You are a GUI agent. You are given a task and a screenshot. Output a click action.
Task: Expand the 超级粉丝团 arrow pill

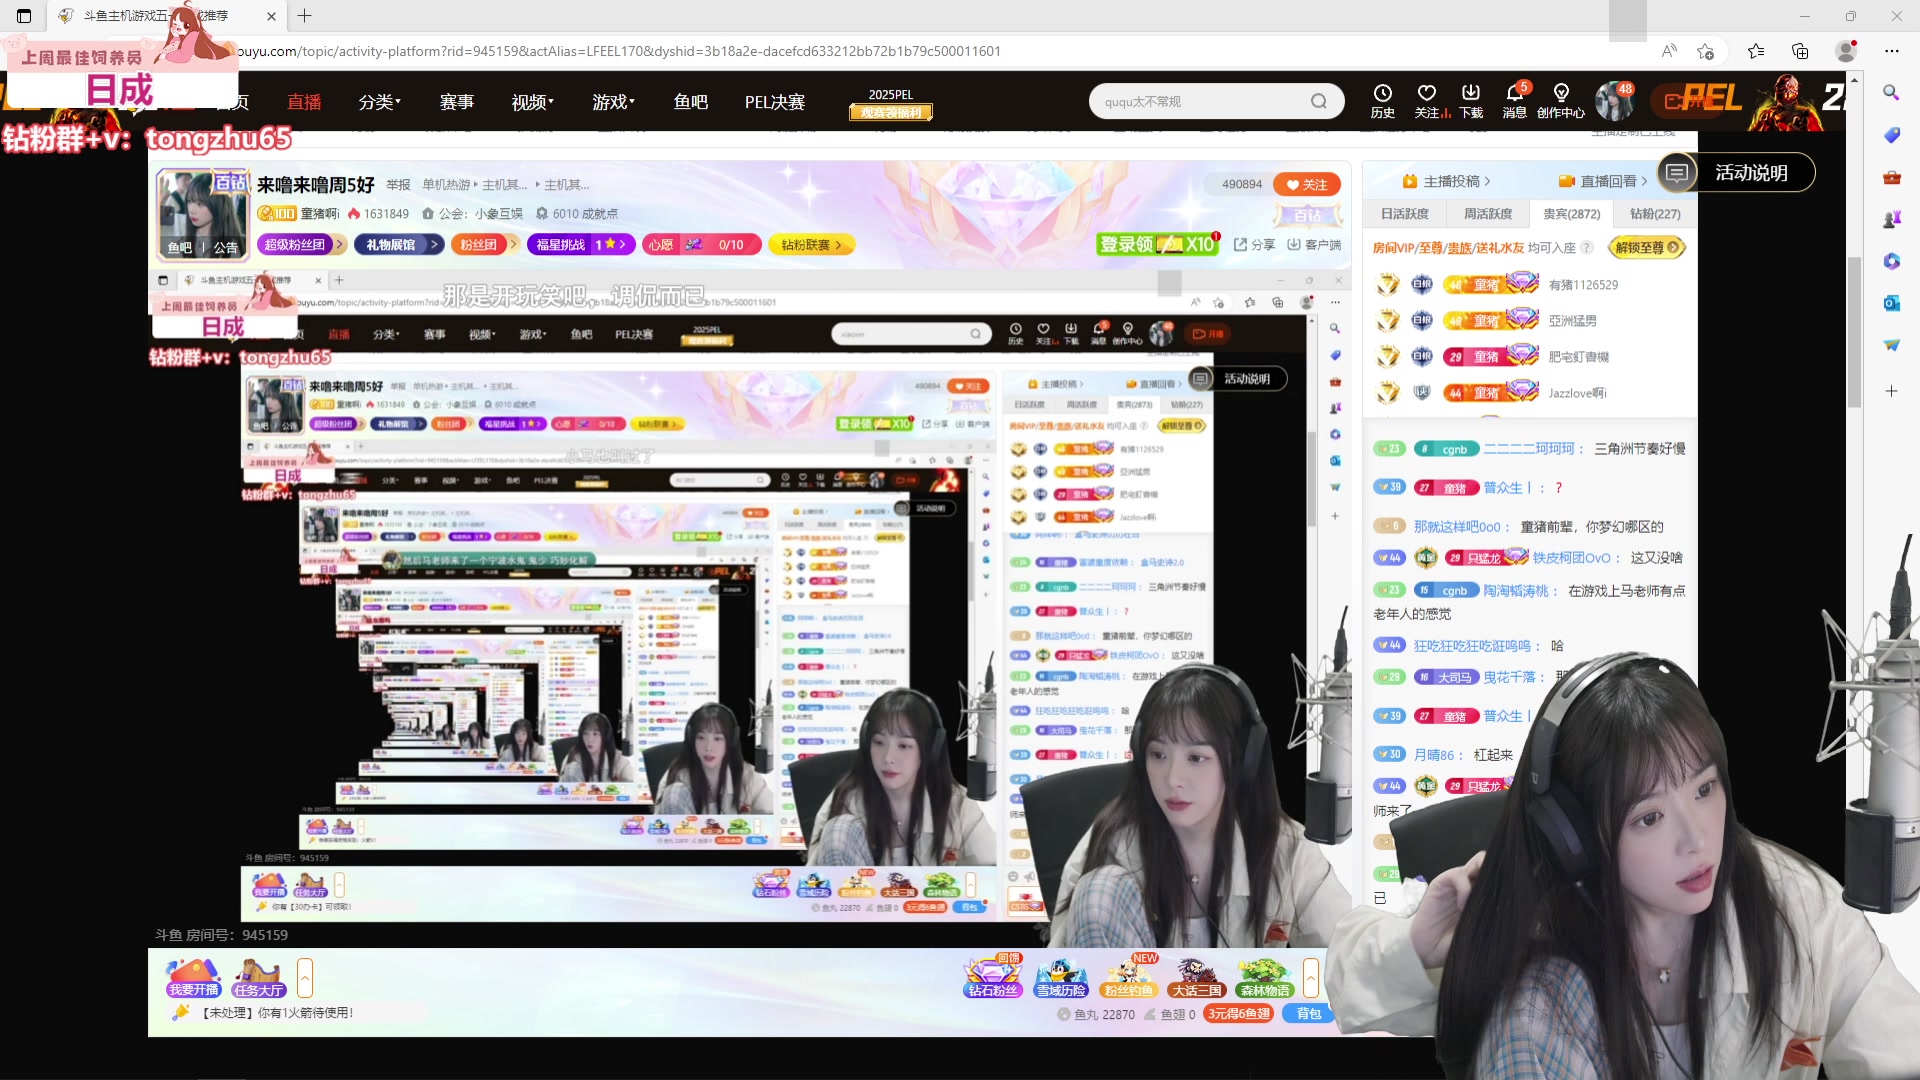point(302,244)
